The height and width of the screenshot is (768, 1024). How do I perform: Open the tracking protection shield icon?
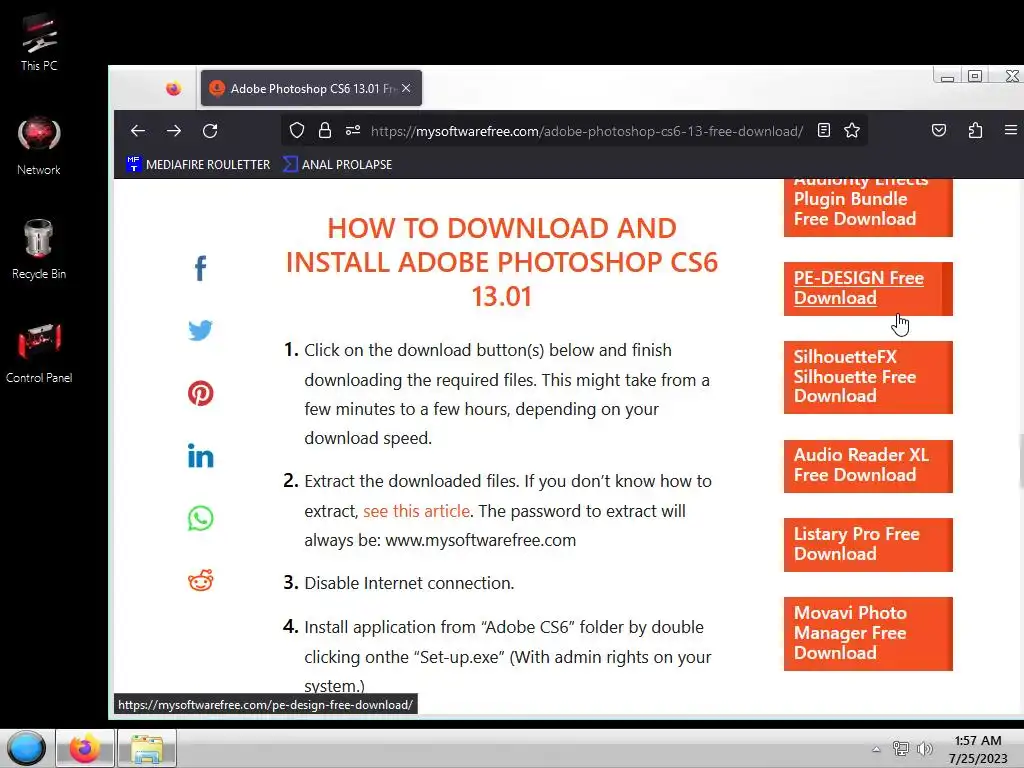297,131
